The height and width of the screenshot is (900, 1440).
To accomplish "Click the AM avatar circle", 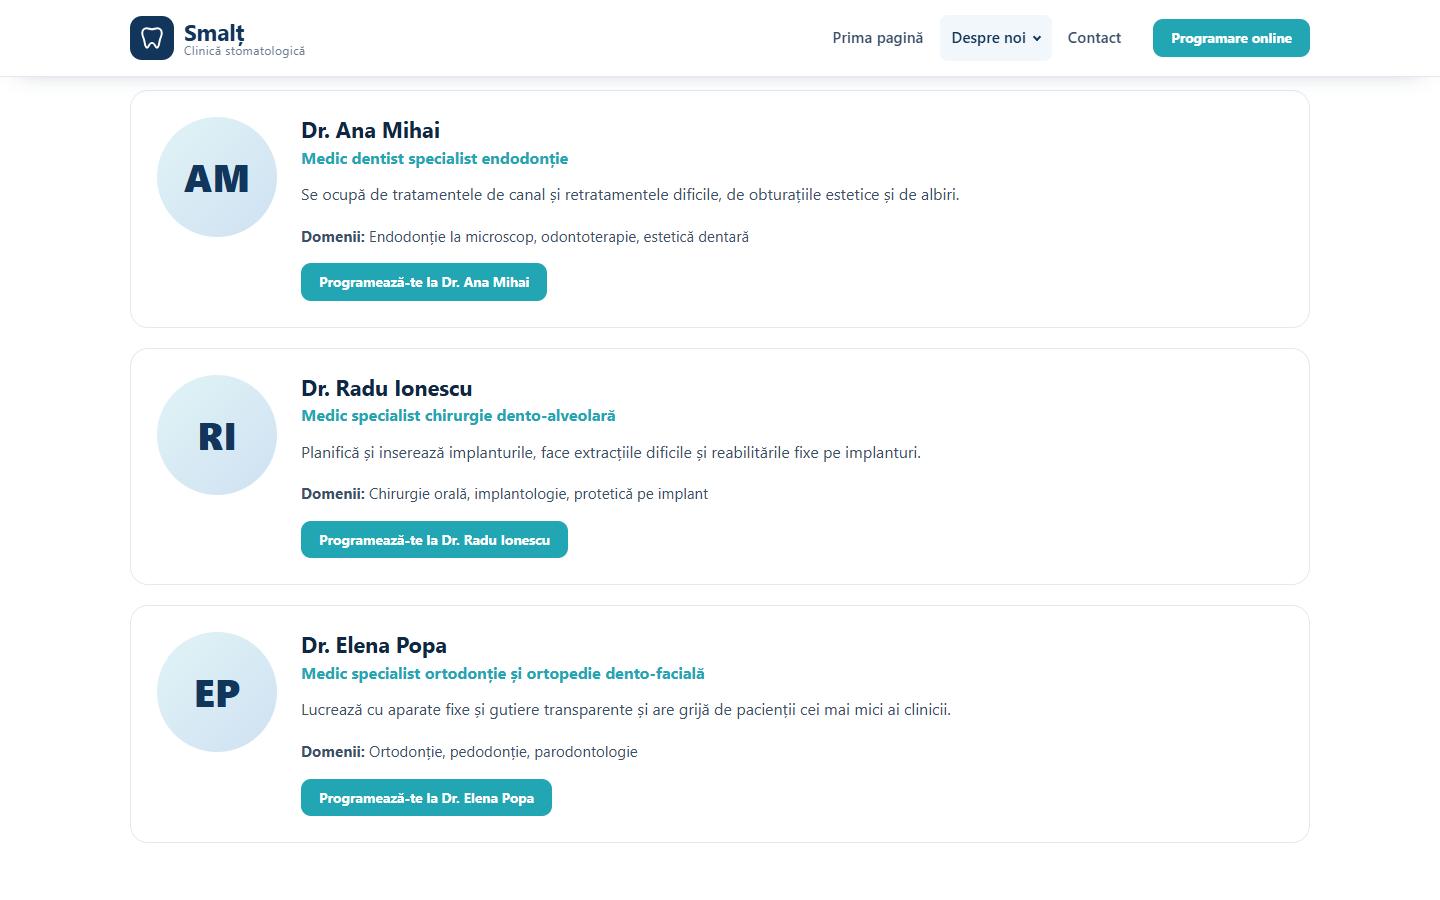I will click(217, 177).
